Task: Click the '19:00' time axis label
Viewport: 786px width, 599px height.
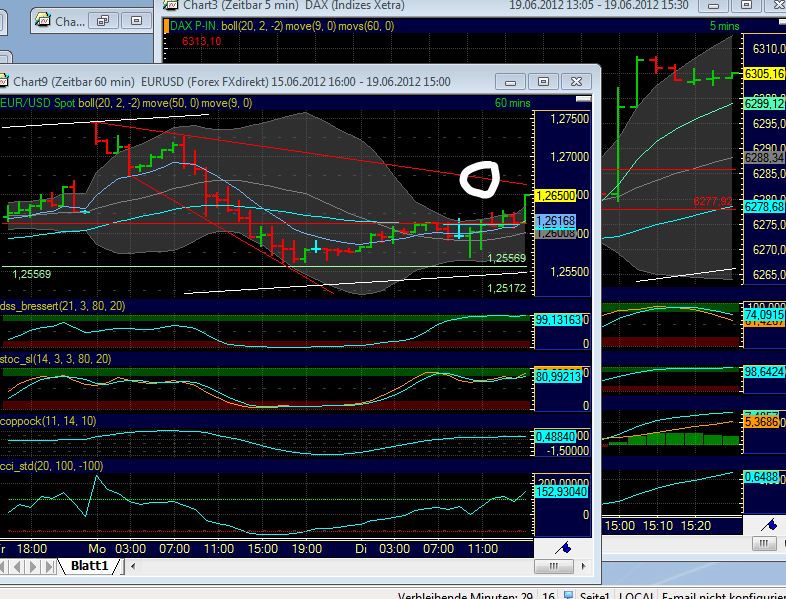Action: [307, 549]
